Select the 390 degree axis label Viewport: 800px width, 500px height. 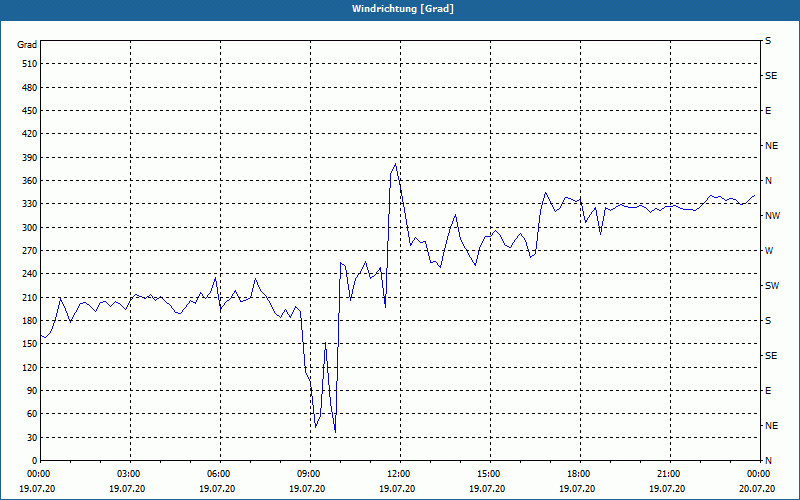point(30,158)
